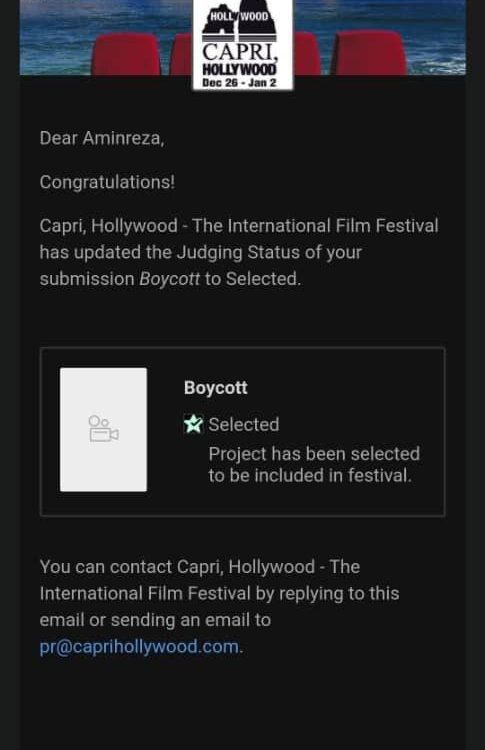Image resolution: width=485 pixels, height=750 pixels.
Task: Click the red chair left of the logo
Action: [126, 54]
